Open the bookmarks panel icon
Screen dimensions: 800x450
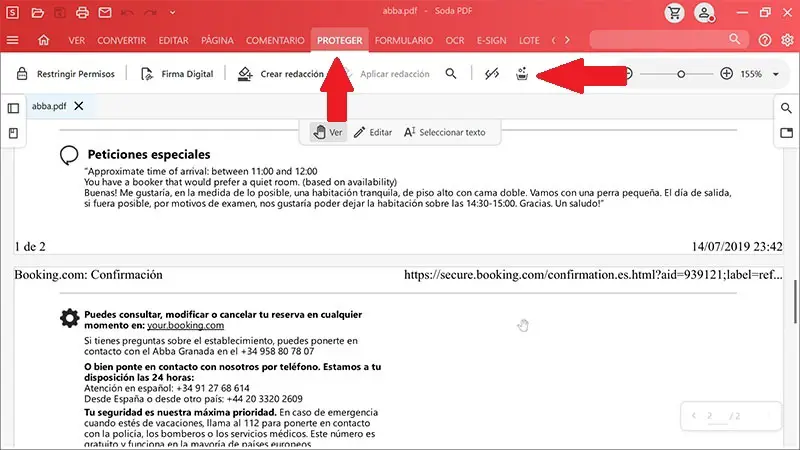coord(13,133)
